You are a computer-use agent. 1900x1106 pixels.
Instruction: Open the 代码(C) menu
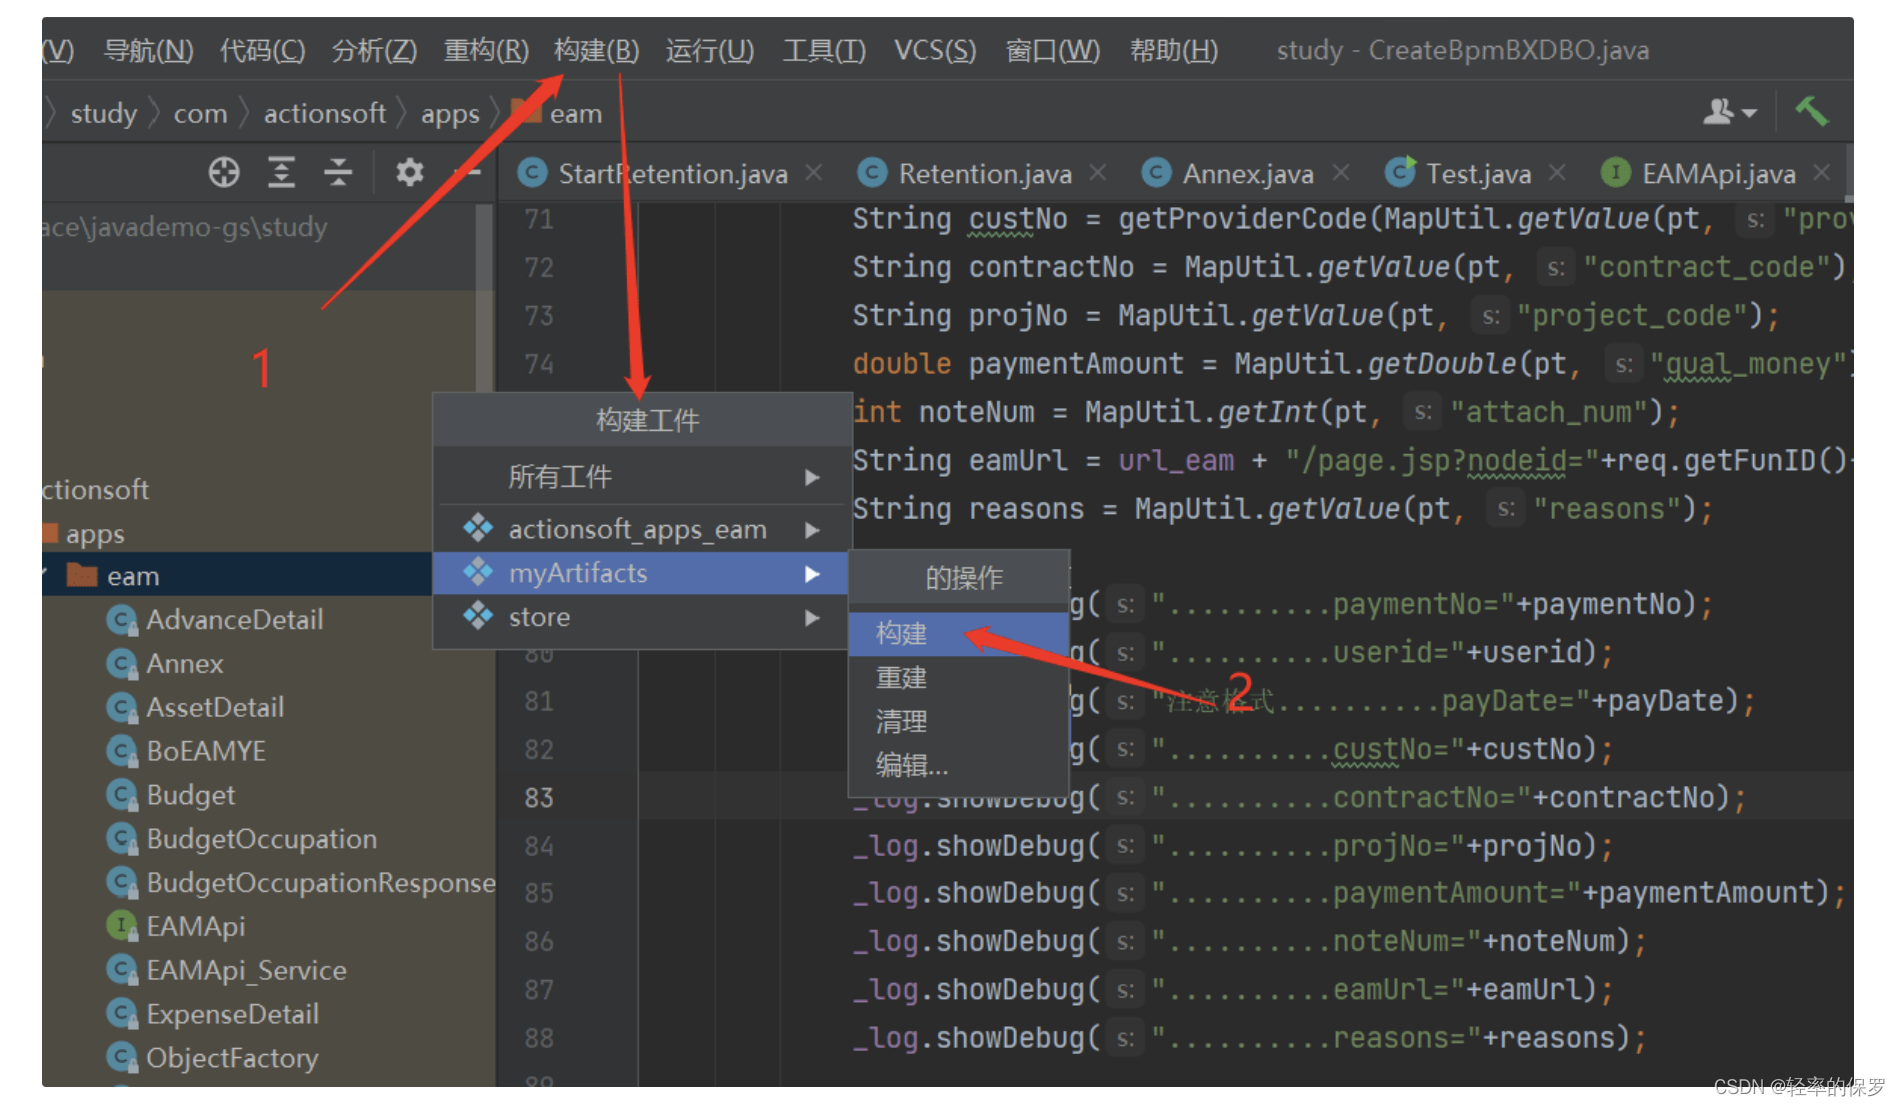[262, 50]
